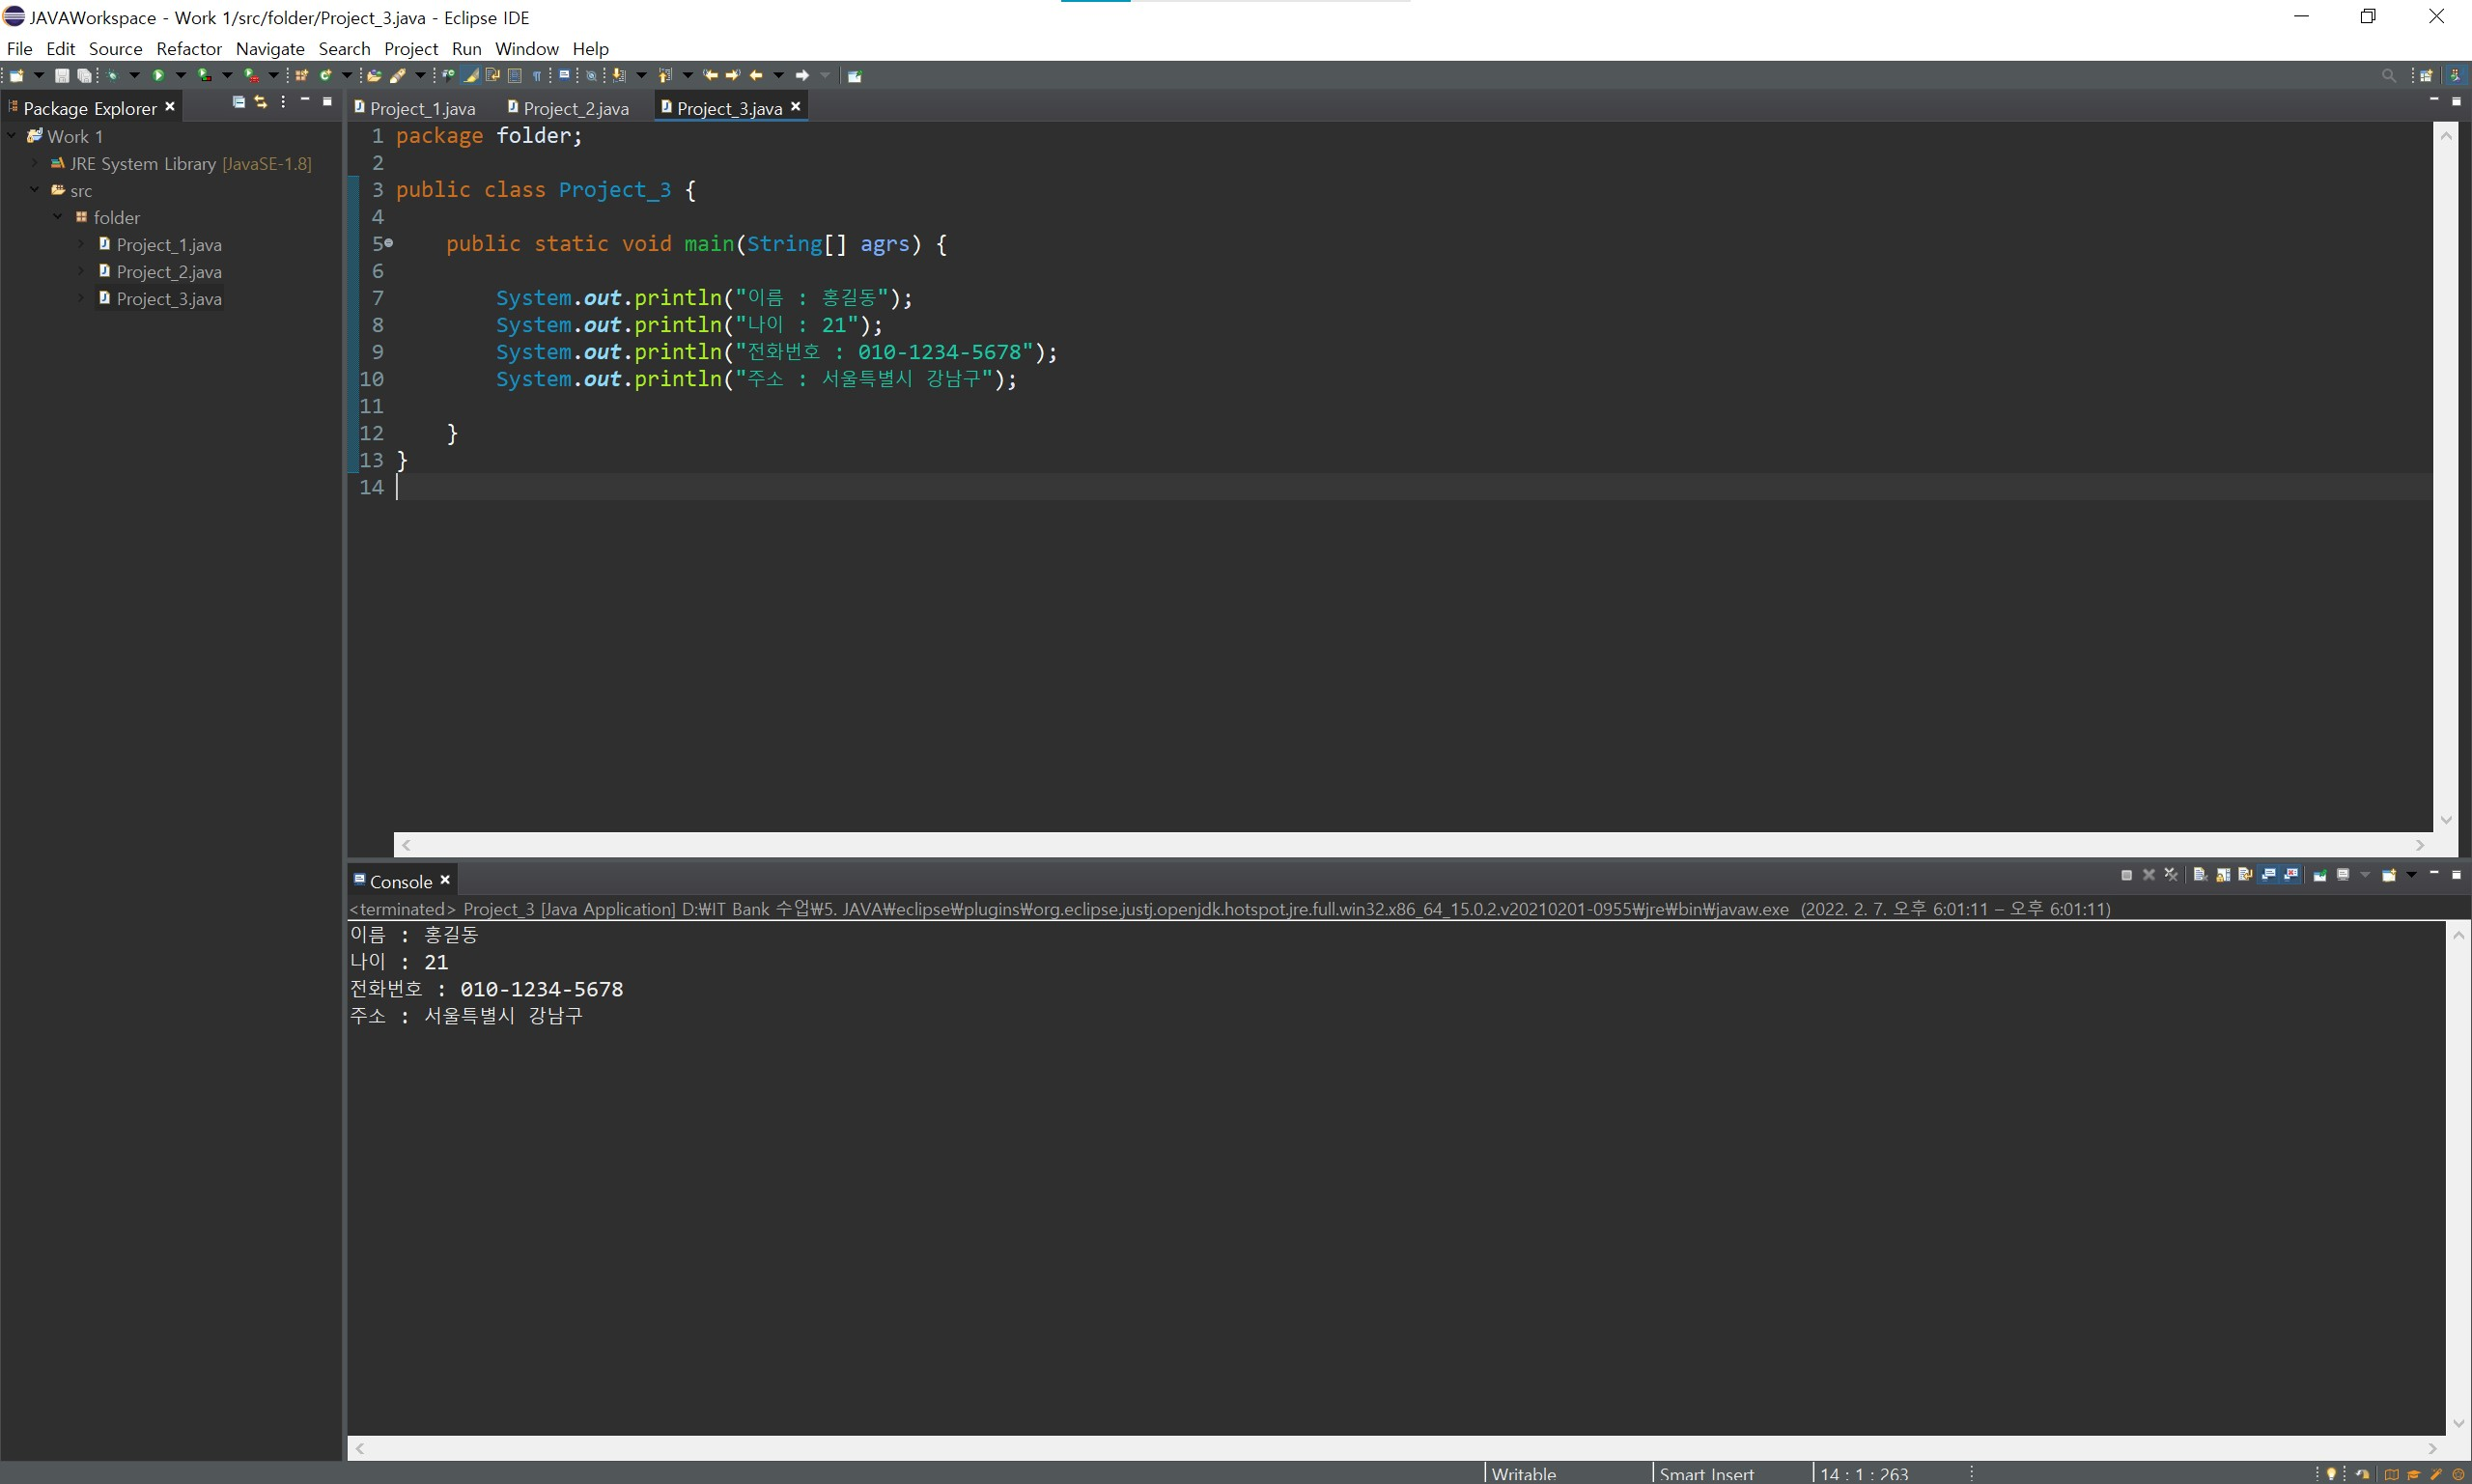Click the editor horizontal scrollbar
2472x1484 pixels.
pos(1410,845)
